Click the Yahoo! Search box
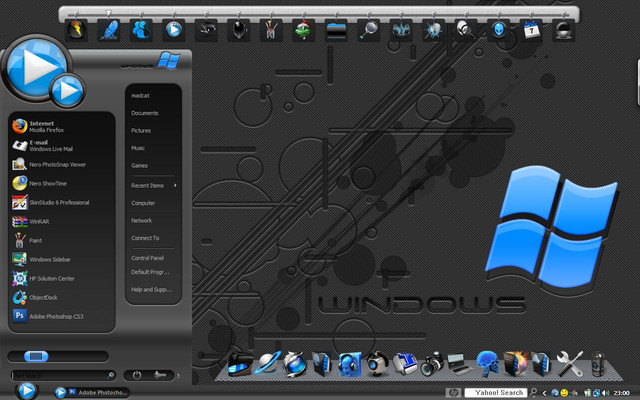 point(495,393)
